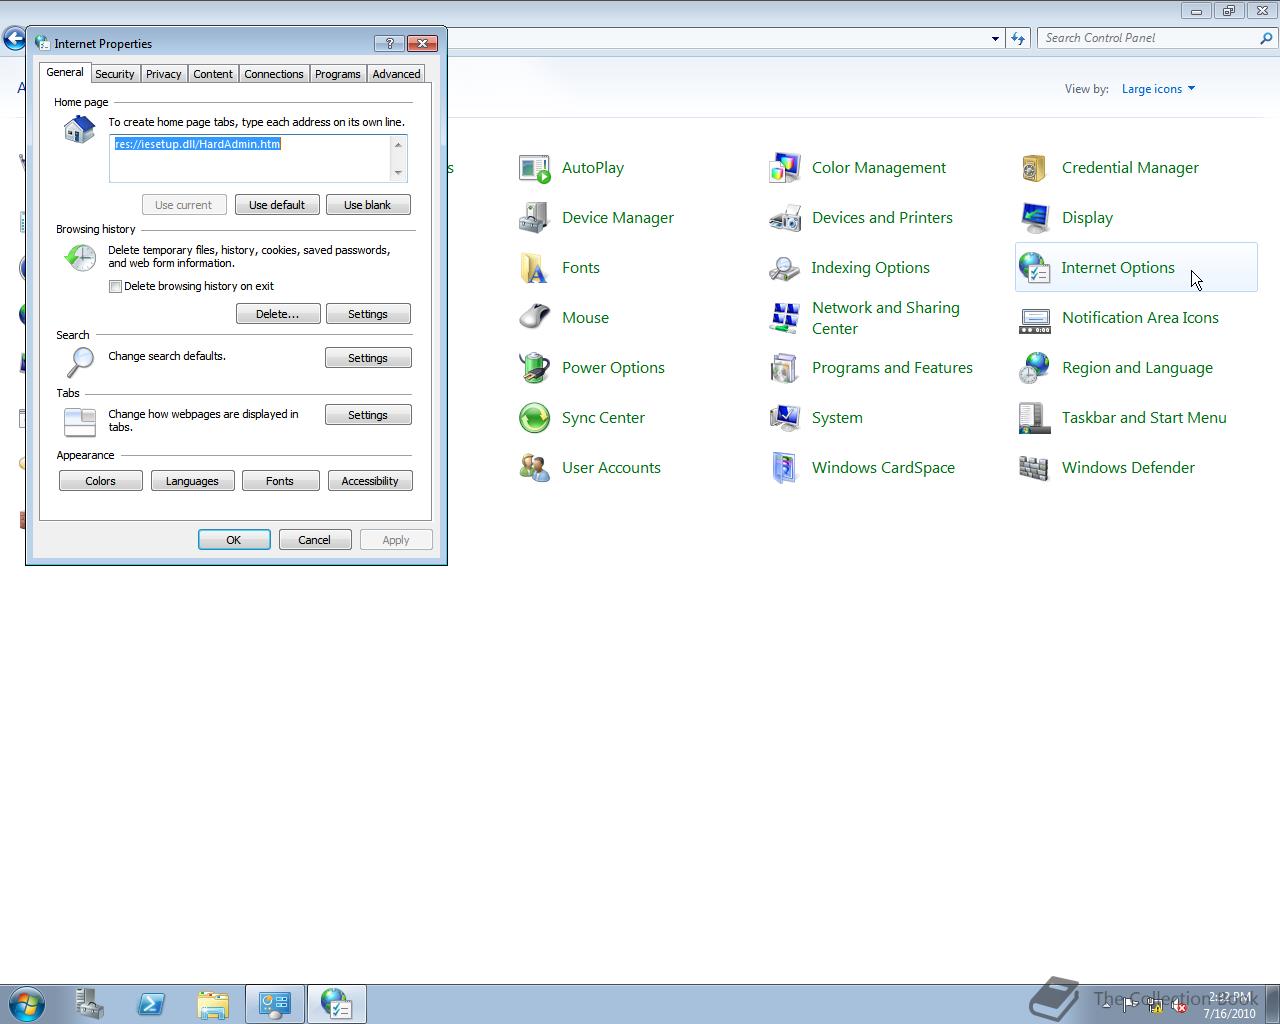Open the Power Options battery icon
The width and height of the screenshot is (1280, 1024).
click(535, 368)
